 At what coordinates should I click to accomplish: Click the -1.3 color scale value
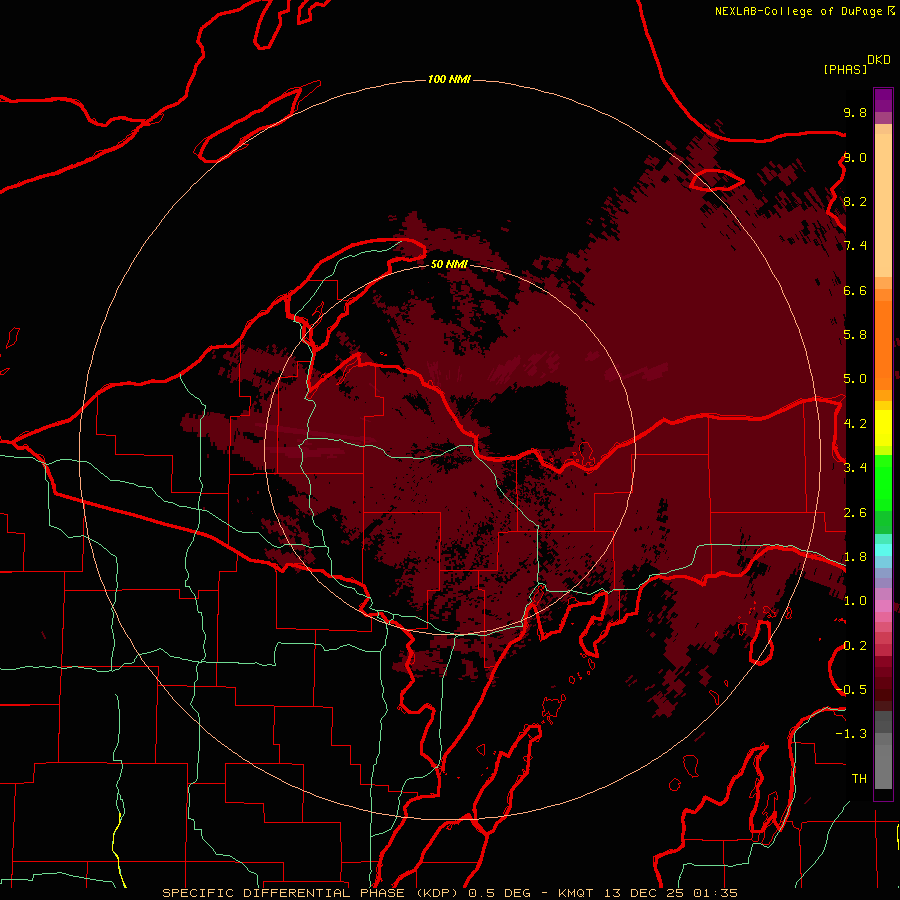tap(852, 734)
